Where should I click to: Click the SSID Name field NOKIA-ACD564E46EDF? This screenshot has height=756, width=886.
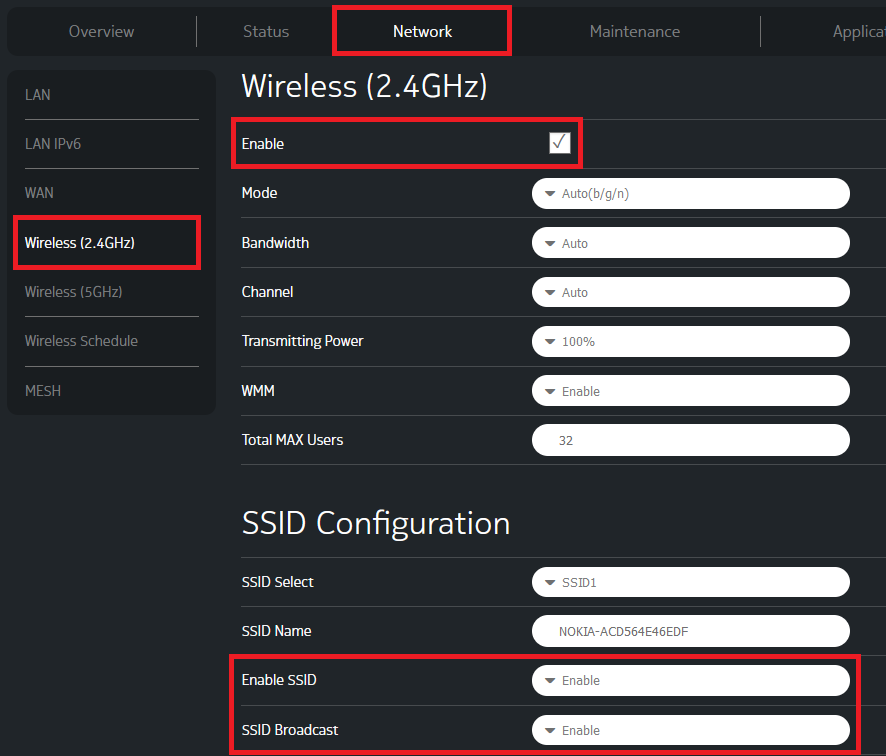tap(690, 631)
